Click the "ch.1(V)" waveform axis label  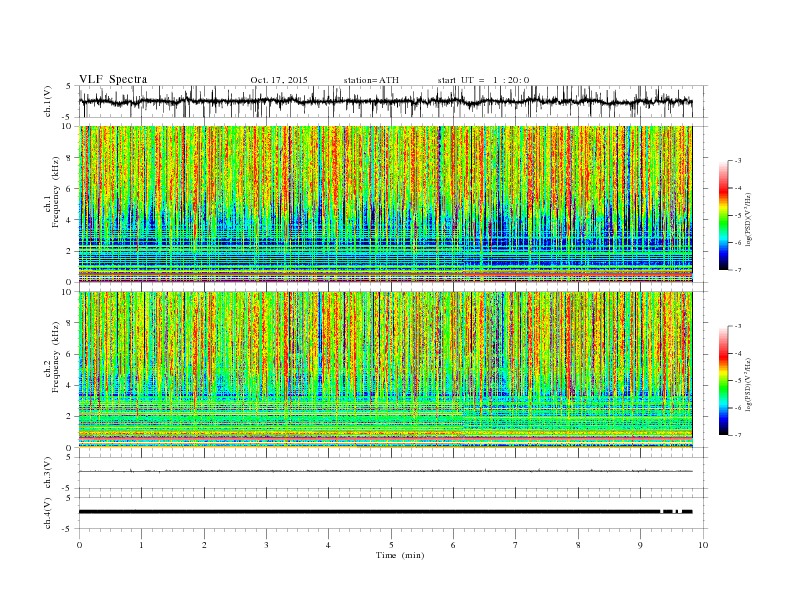point(48,101)
